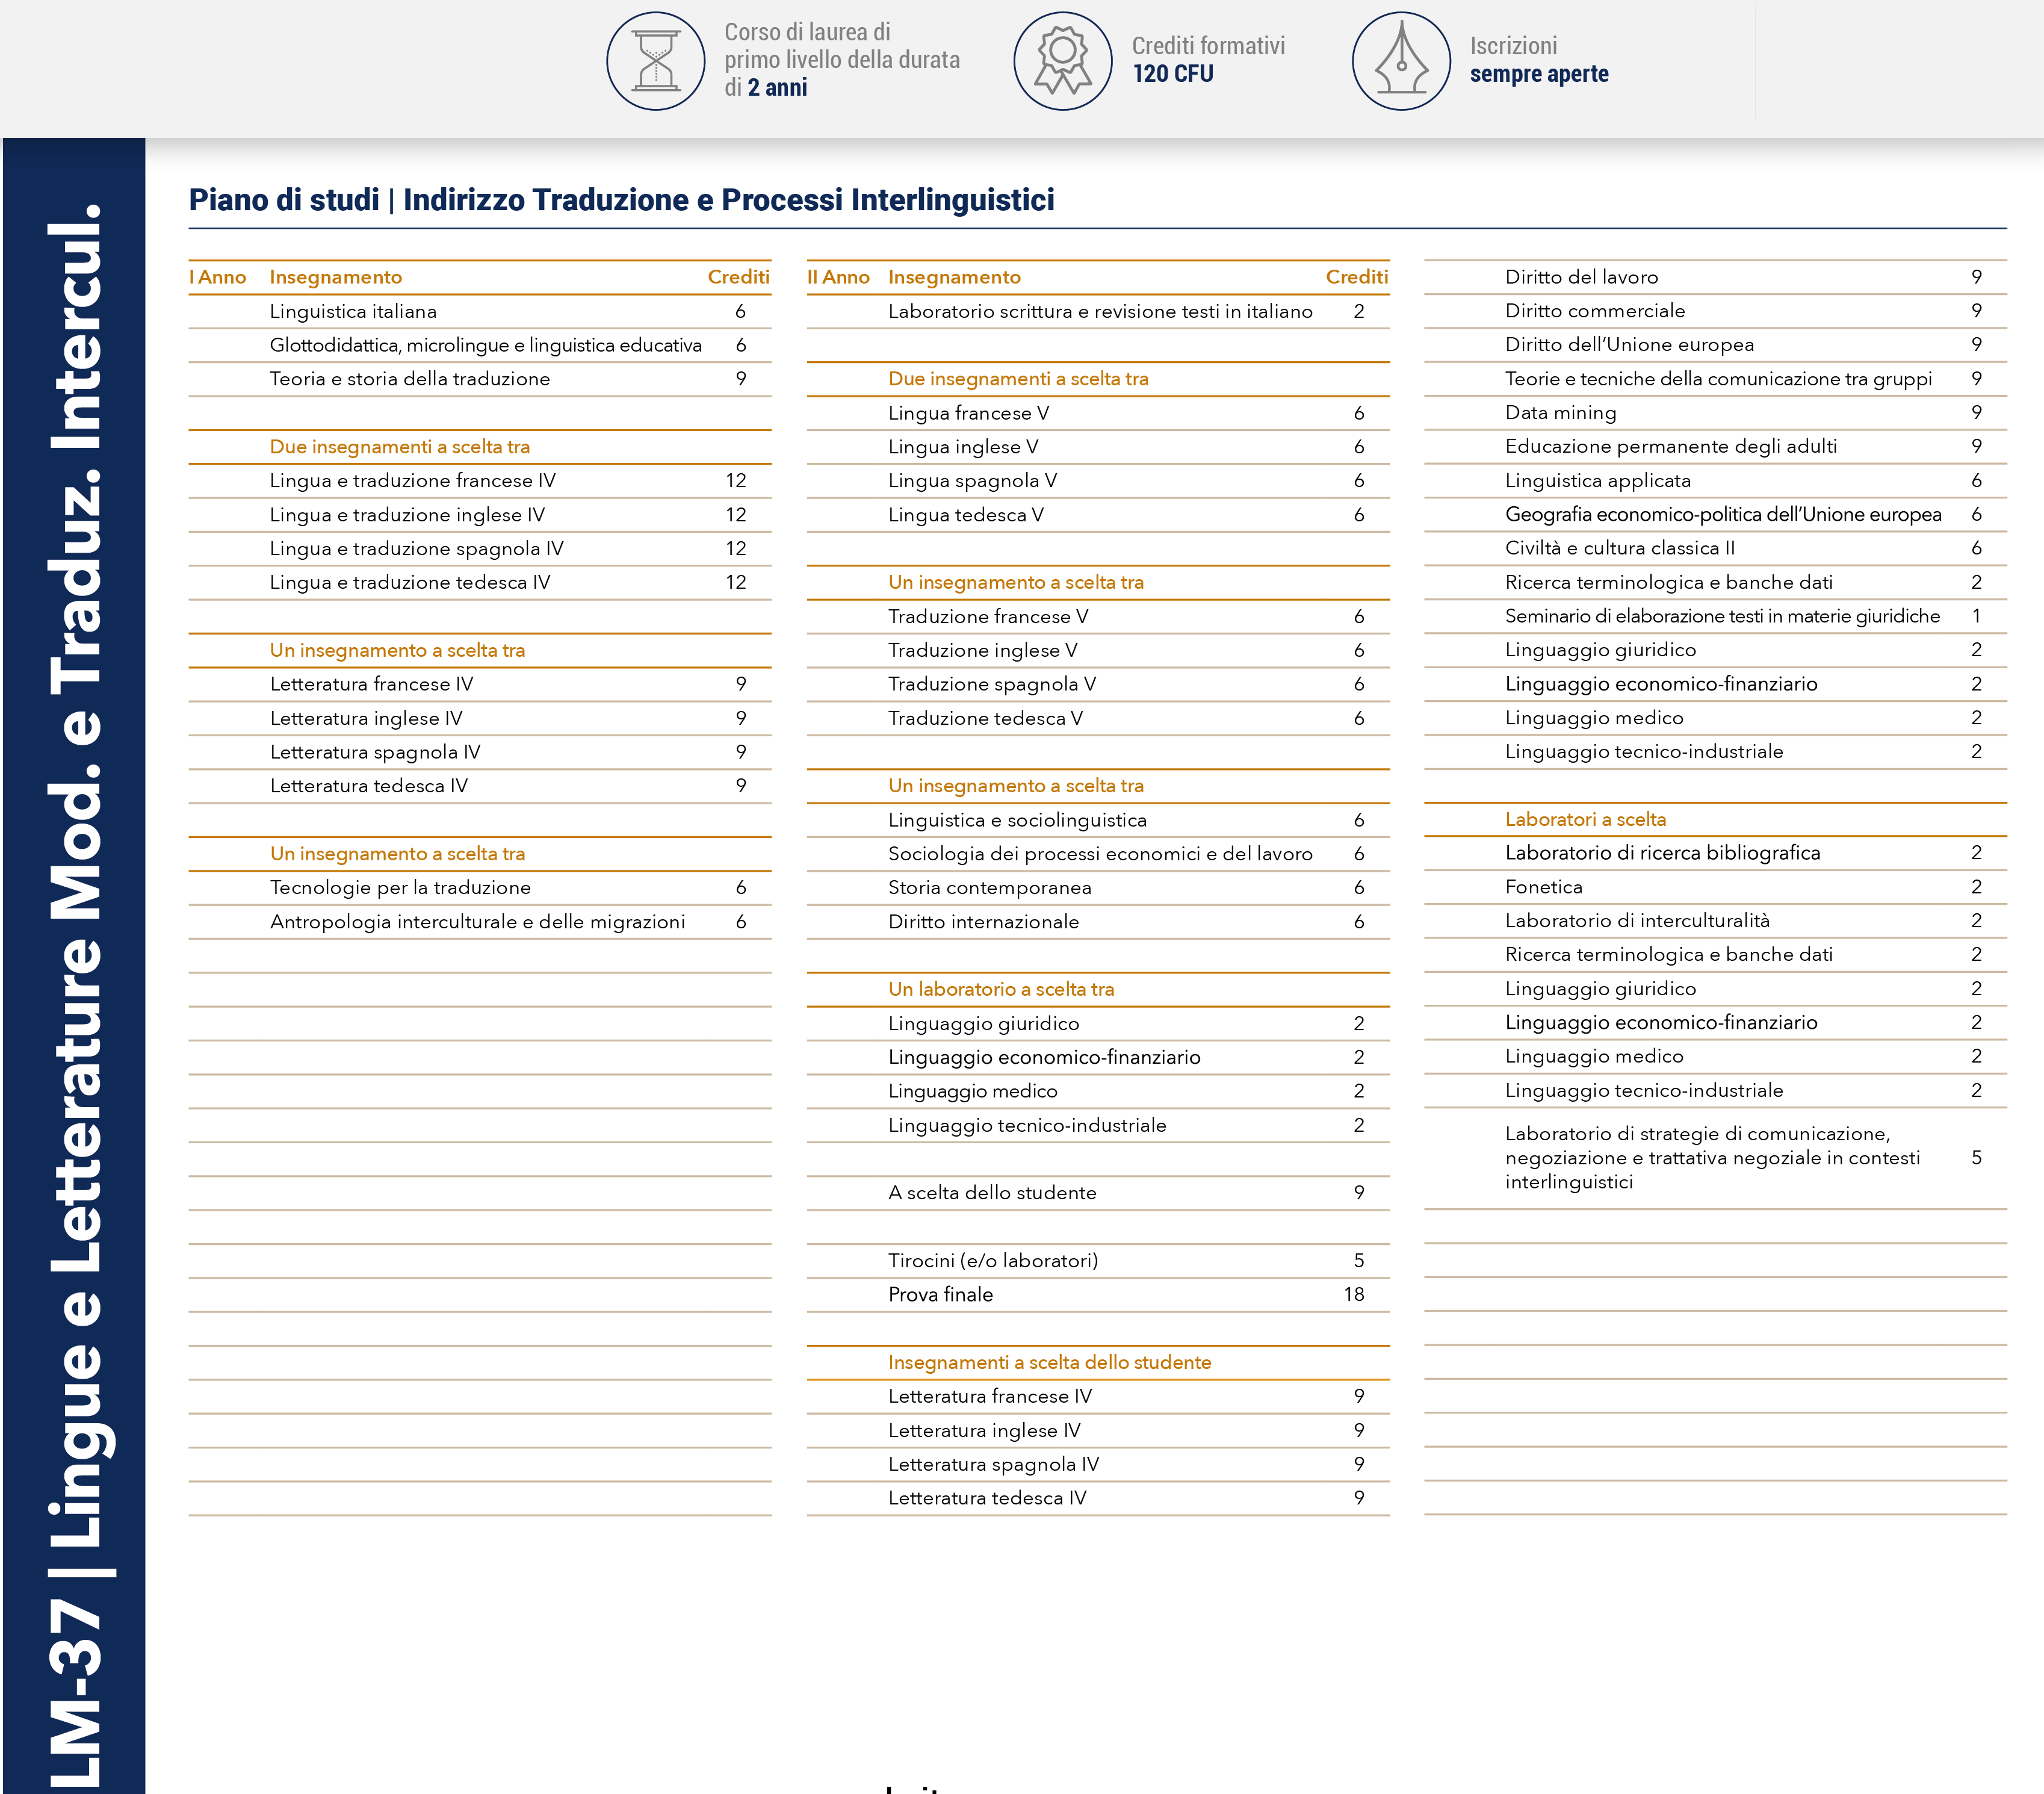Click 'Diritto internazionale' row
The height and width of the screenshot is (1794, 2044).
tap(1098, 922)
